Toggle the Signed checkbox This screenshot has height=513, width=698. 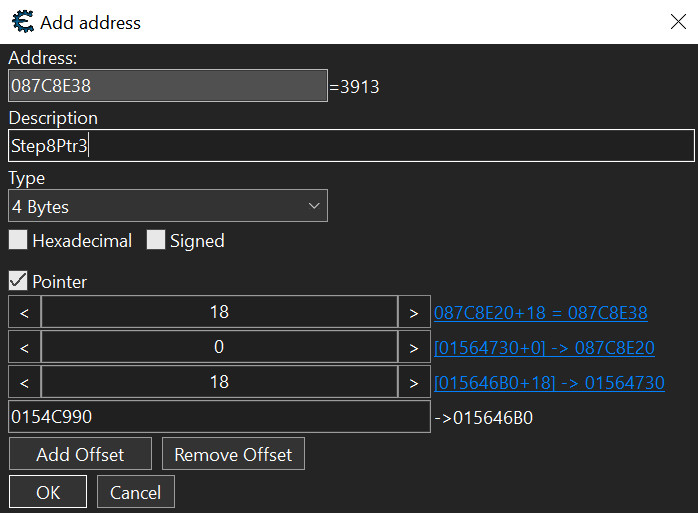point(156,241)
